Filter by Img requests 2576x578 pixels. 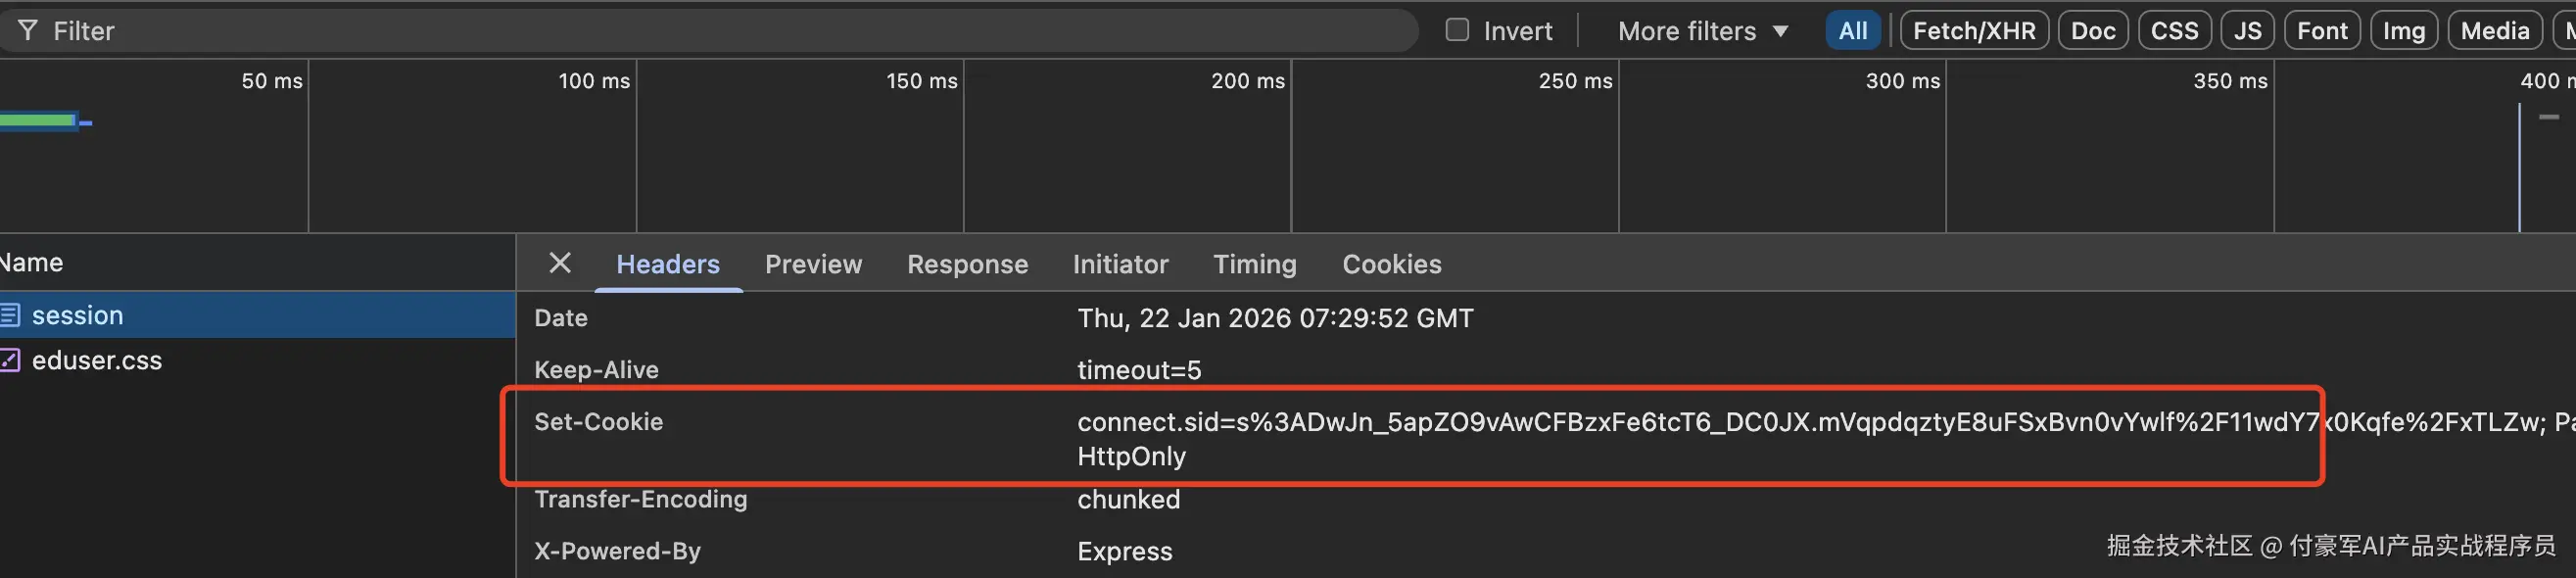(x=2403, y=31)
